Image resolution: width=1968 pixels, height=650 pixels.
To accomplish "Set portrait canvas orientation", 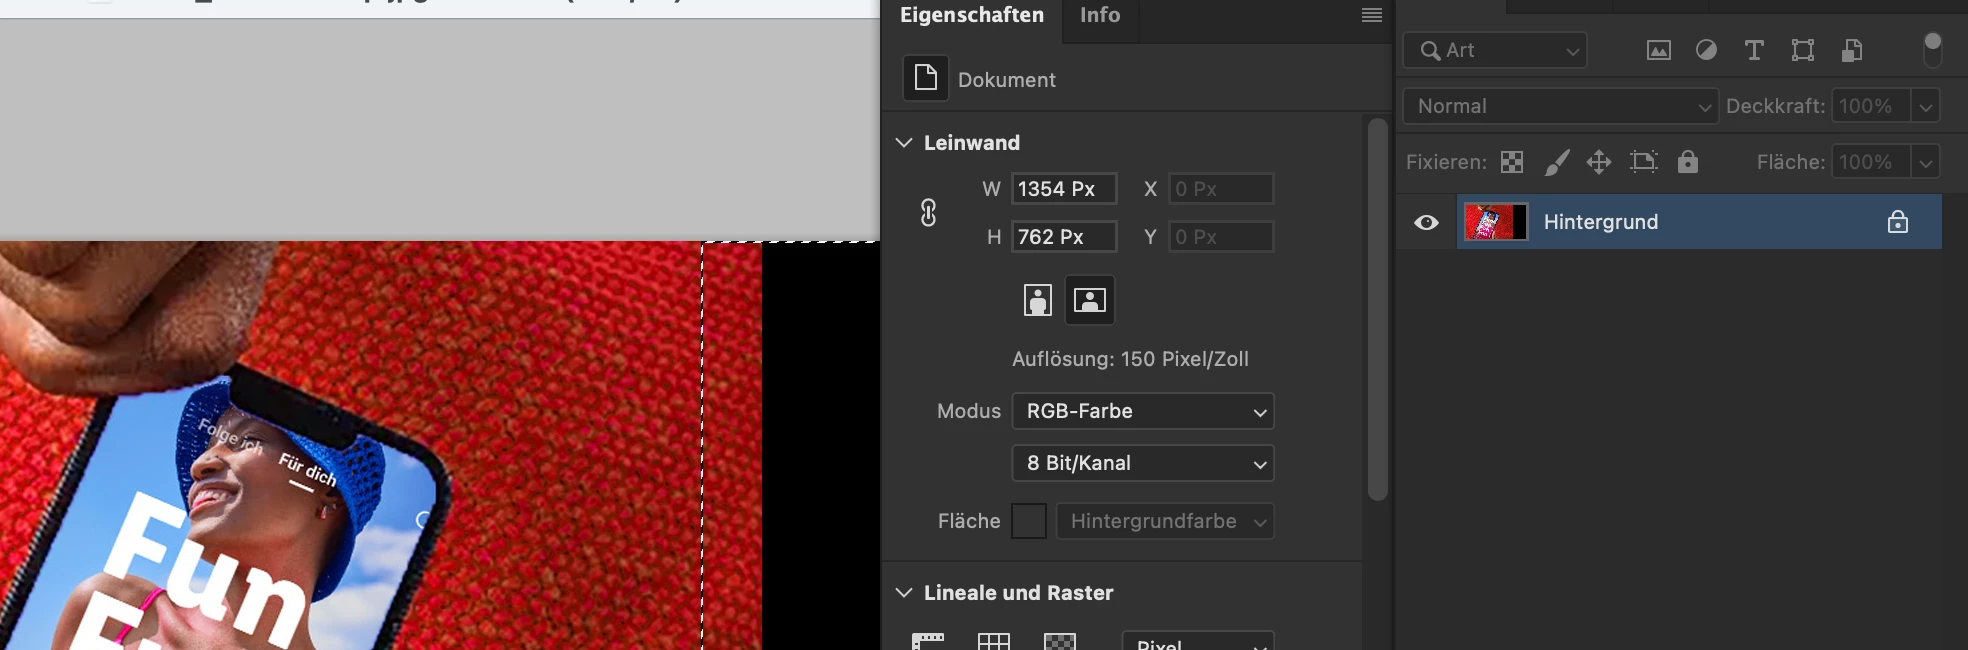I will [x=1038, y=300].
